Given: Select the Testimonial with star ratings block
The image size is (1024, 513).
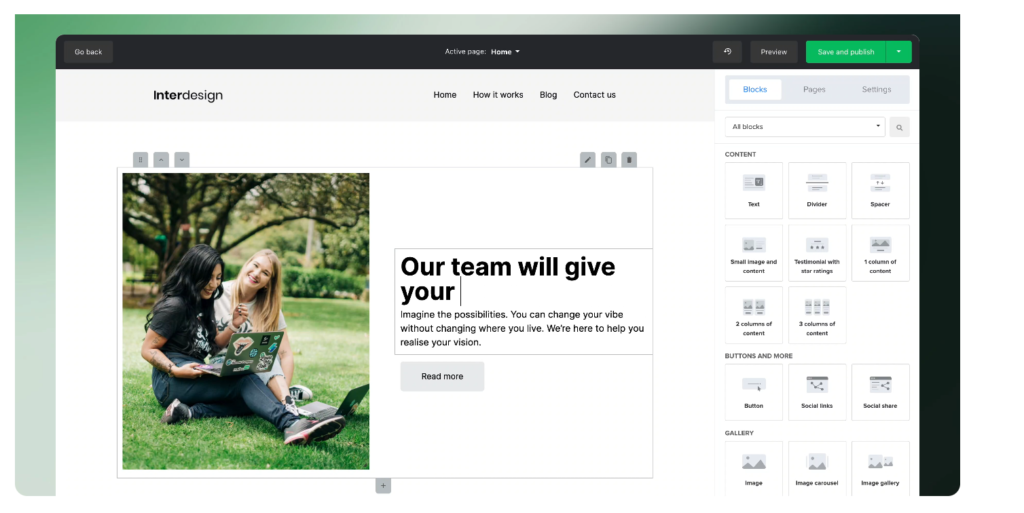Looking at the screenshot, I should pyautogui.click(x=817, y=253).
